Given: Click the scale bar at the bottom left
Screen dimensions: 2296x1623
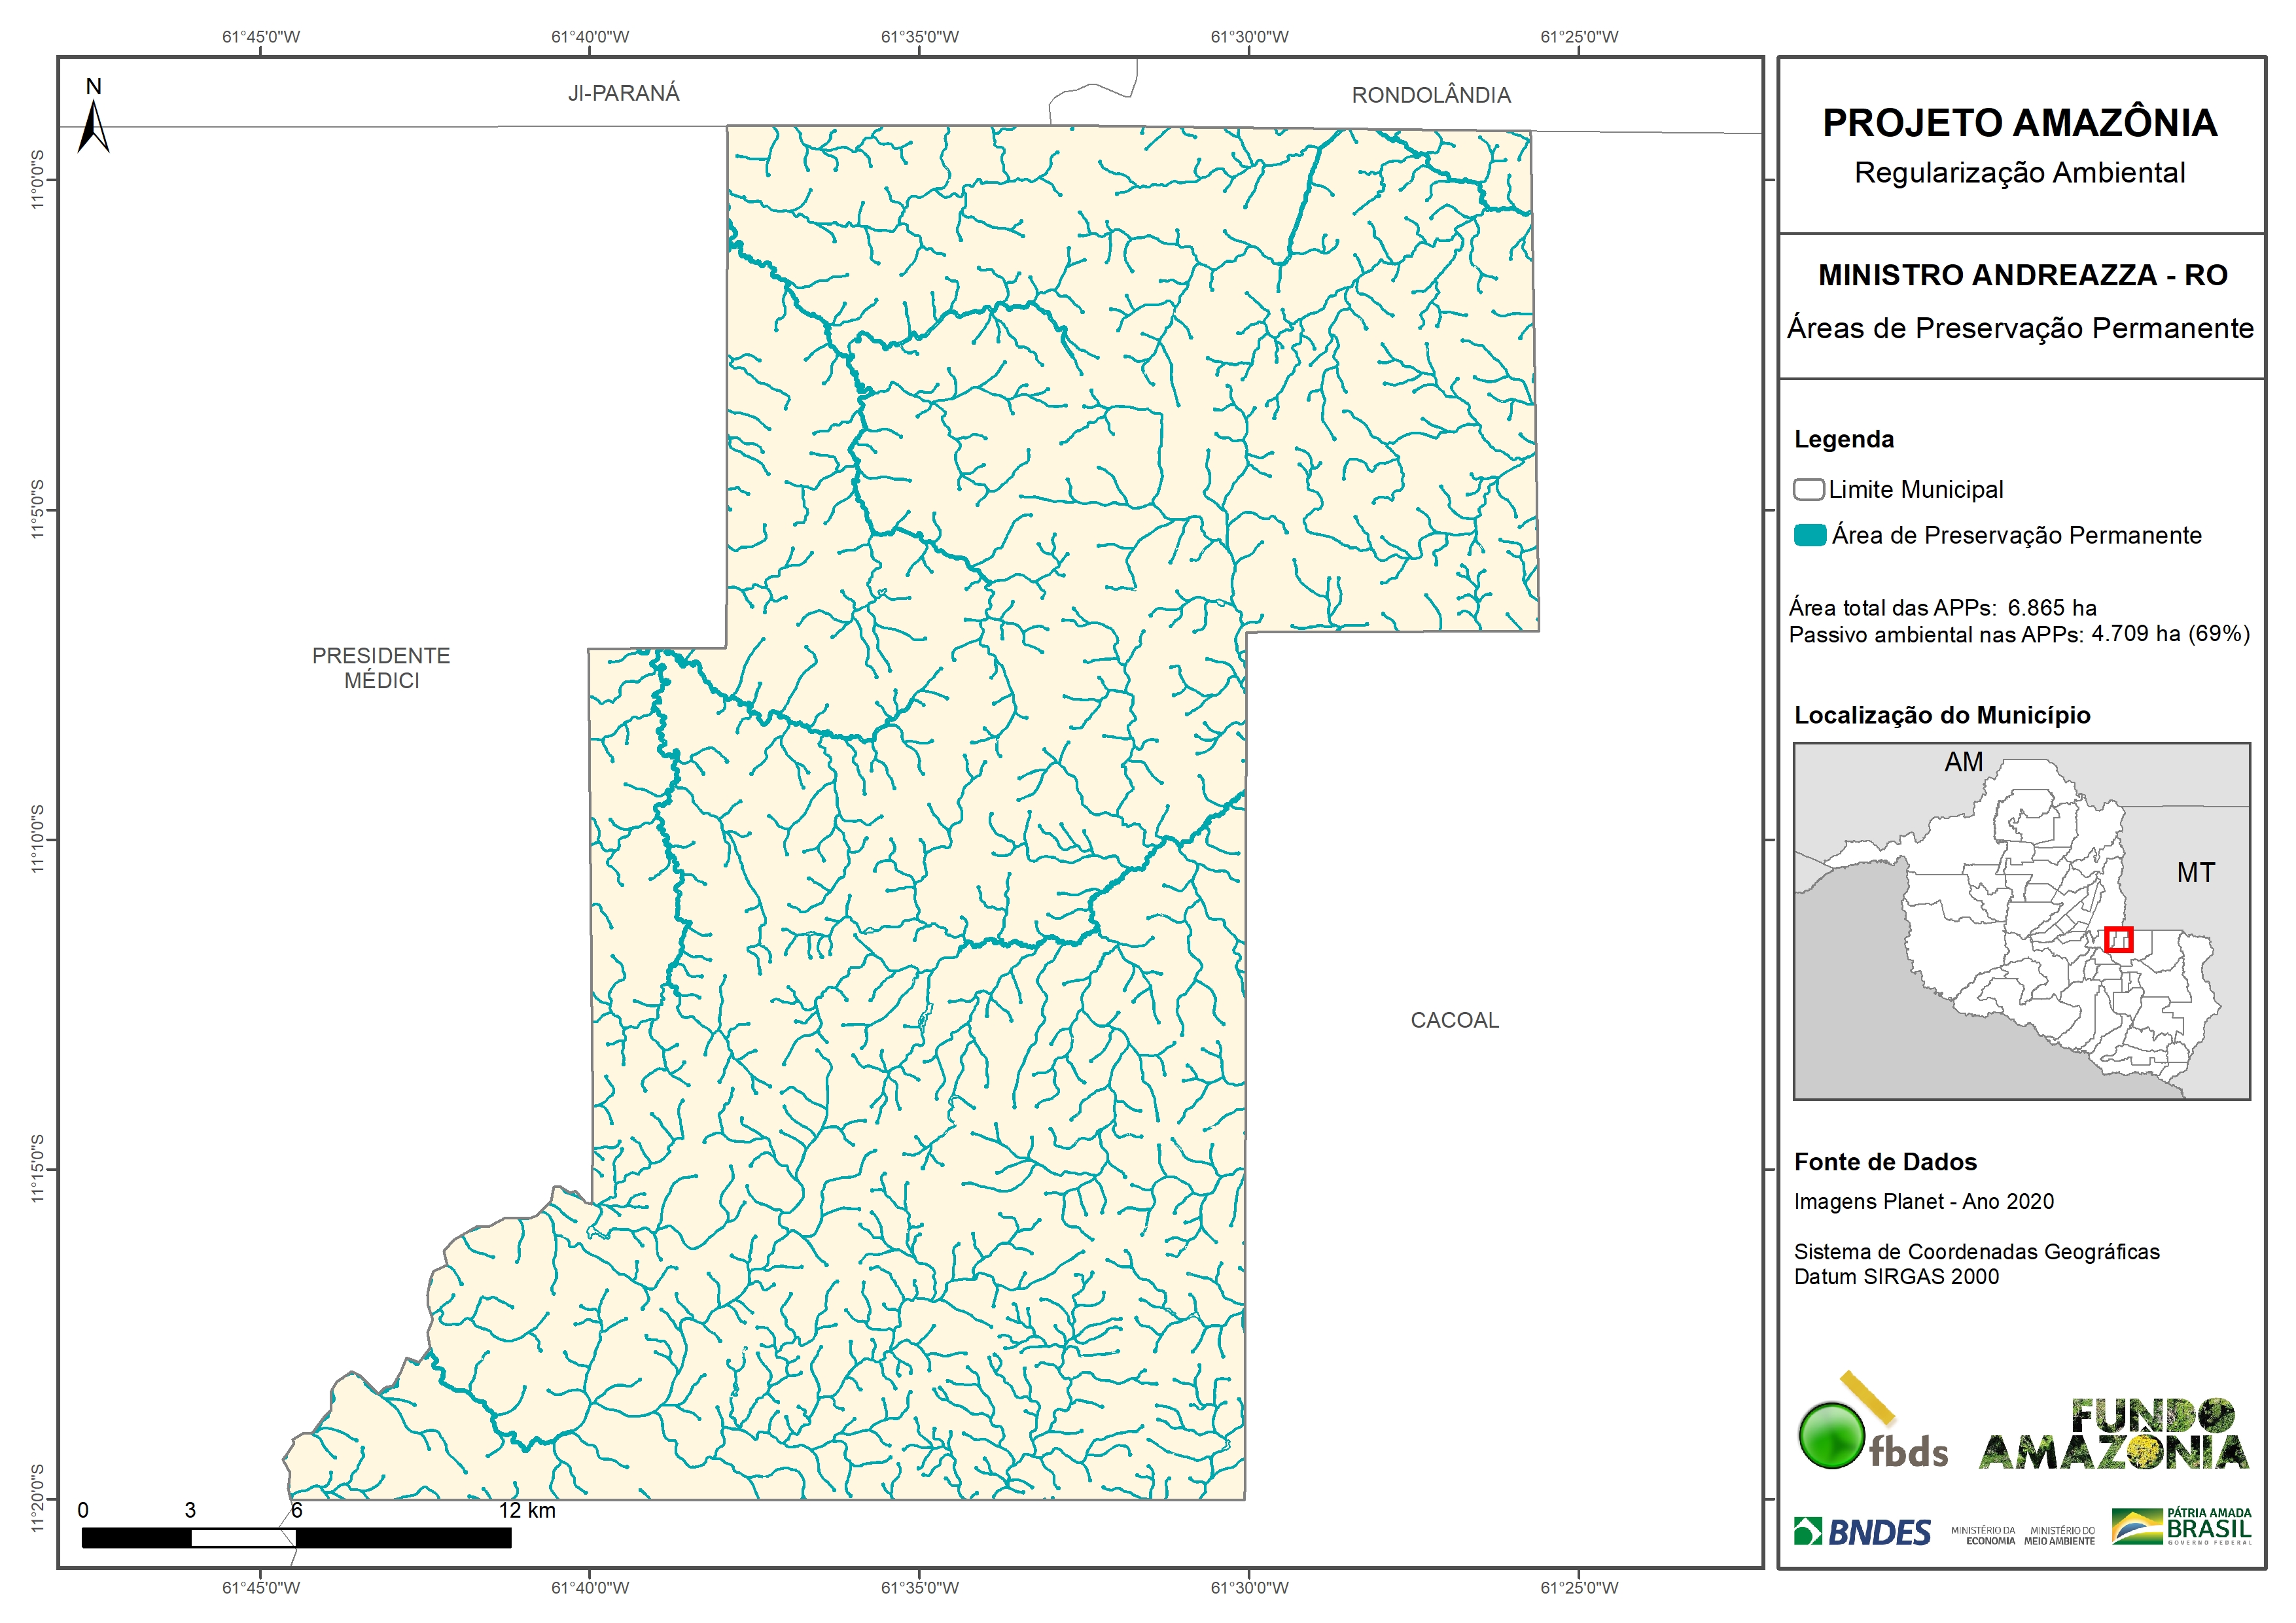Looking at the screenshot, I should (x=296, y=1537).
